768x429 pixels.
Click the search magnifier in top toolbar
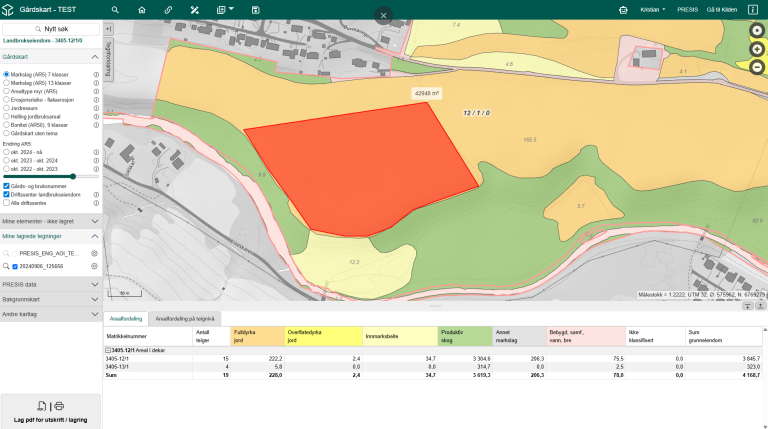coord(115,9)
